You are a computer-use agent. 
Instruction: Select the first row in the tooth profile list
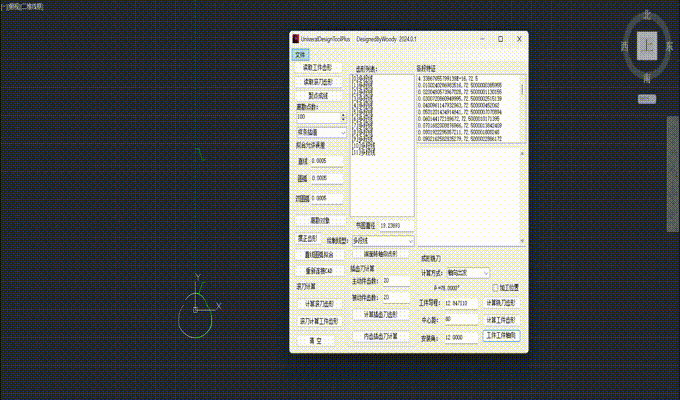tap(362, 78)
